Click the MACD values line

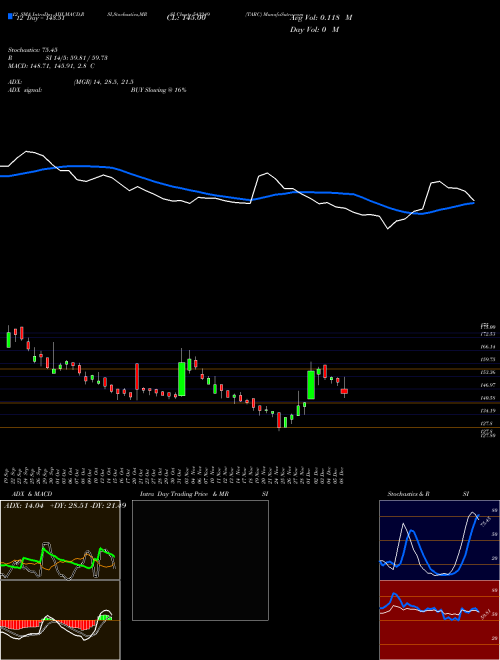click(x=51, y=66)
